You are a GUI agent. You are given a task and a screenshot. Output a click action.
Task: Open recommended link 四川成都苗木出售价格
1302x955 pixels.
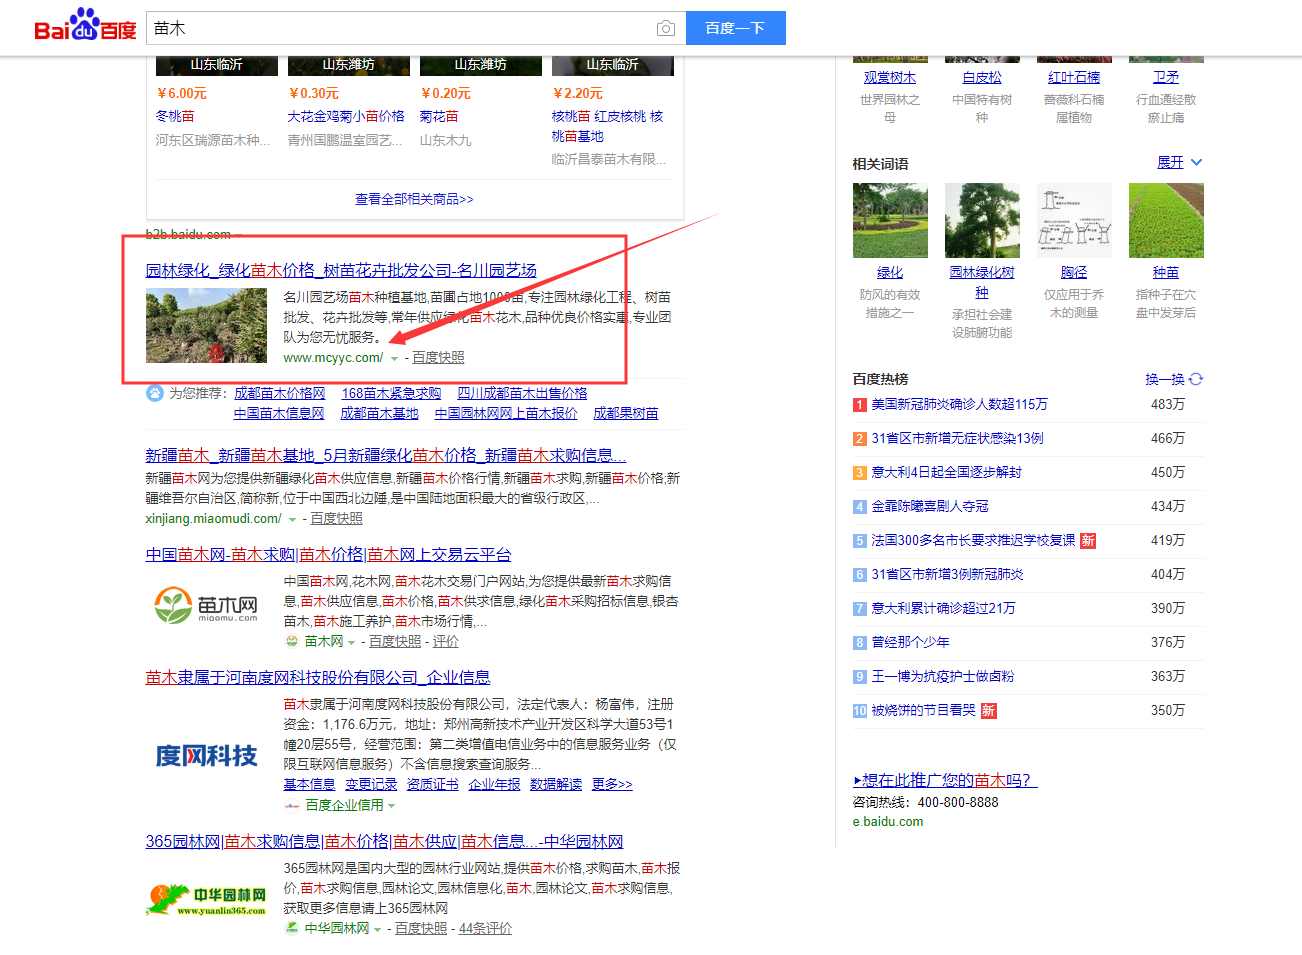(x=522, y=393)
